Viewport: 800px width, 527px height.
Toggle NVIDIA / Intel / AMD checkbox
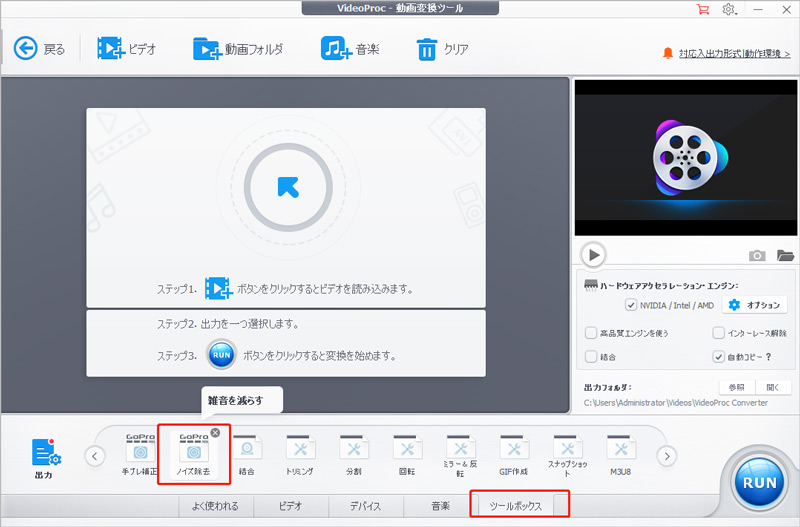coord(631,305)
